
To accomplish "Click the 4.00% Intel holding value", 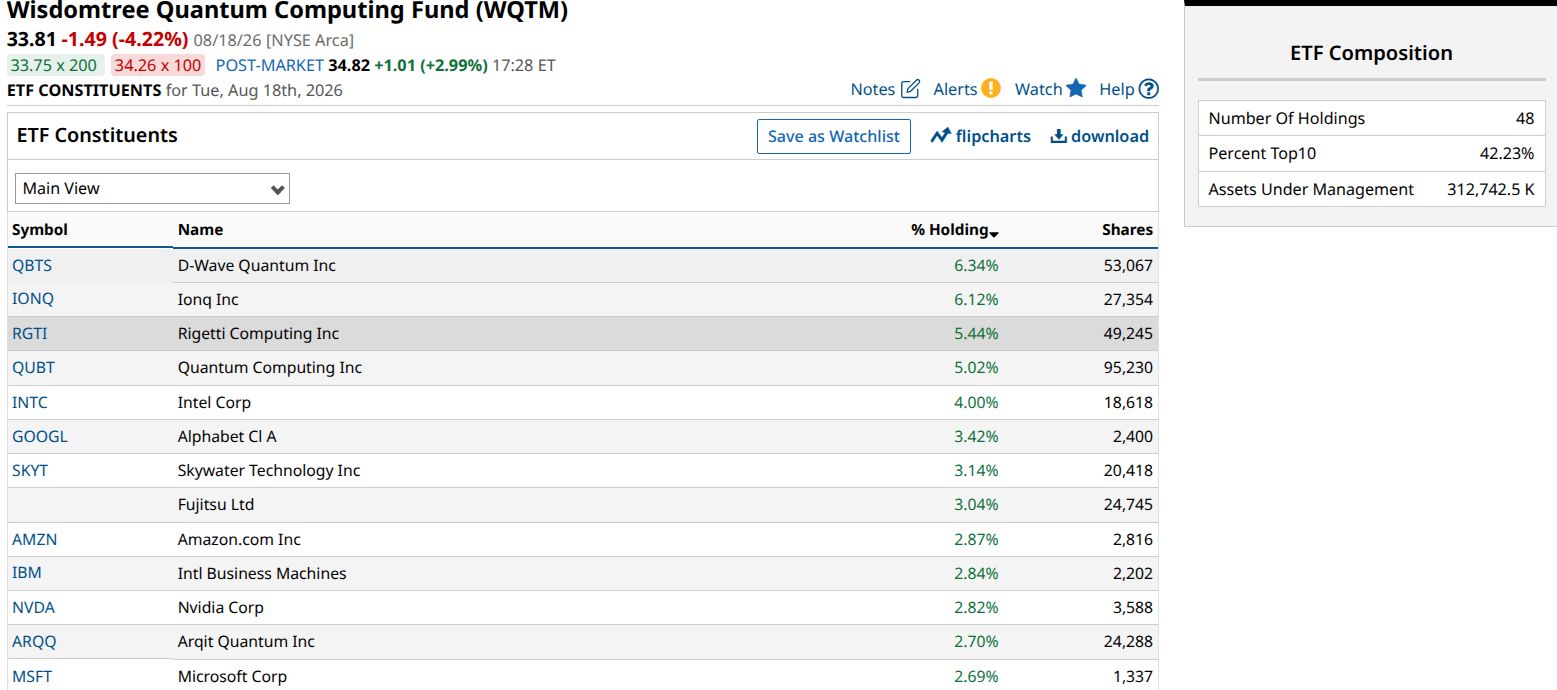I will [x=976, y=402].
